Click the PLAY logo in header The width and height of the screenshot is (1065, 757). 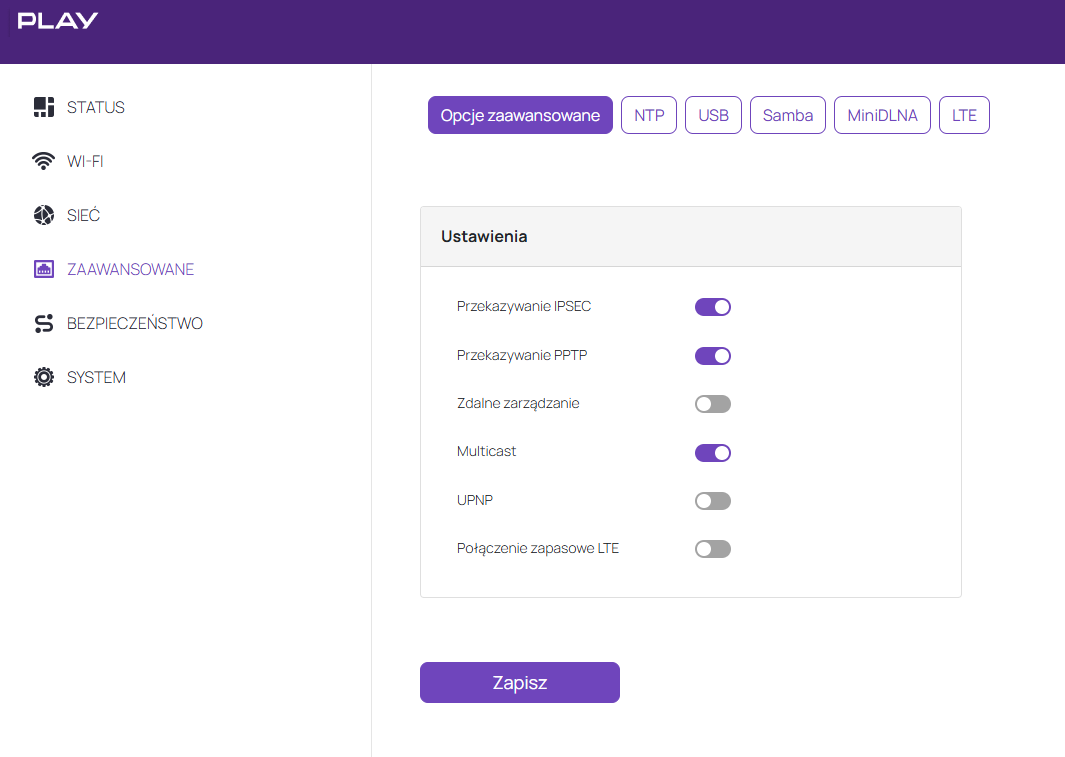pos(58,20)
